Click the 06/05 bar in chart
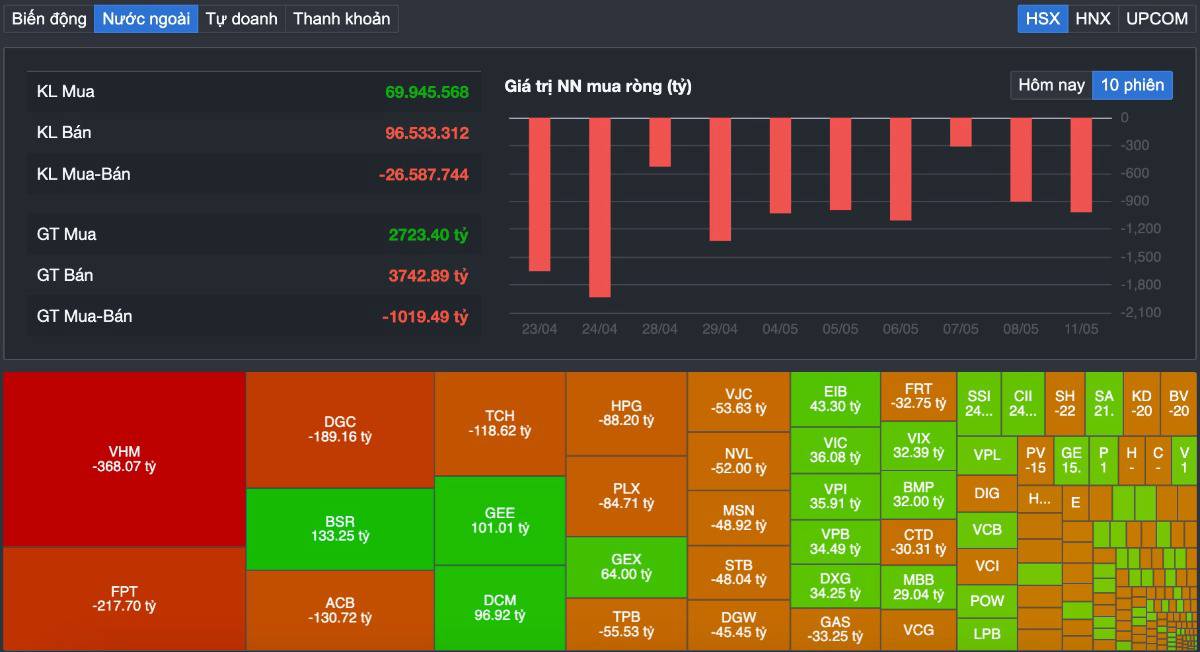 (900, 169)
